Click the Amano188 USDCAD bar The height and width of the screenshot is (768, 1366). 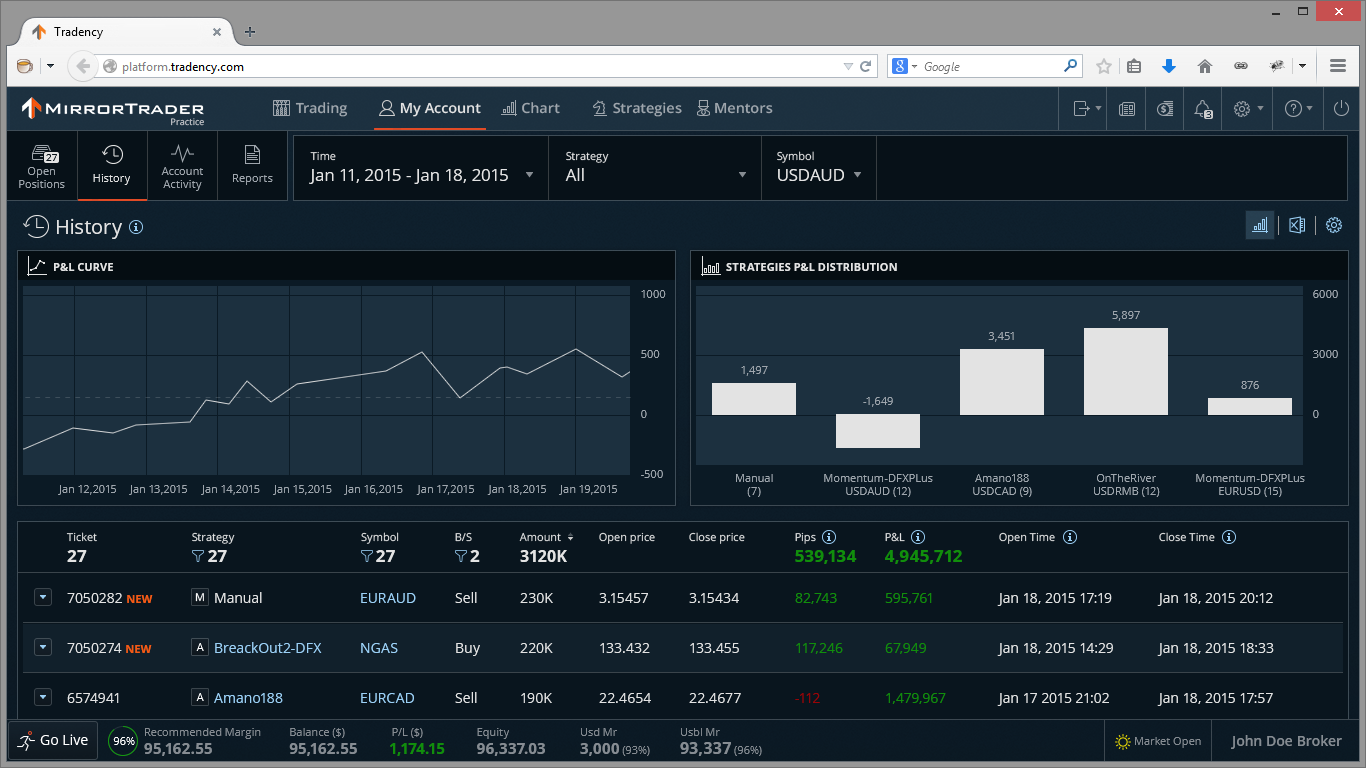pyautogui.click(x=1002, y=382)
